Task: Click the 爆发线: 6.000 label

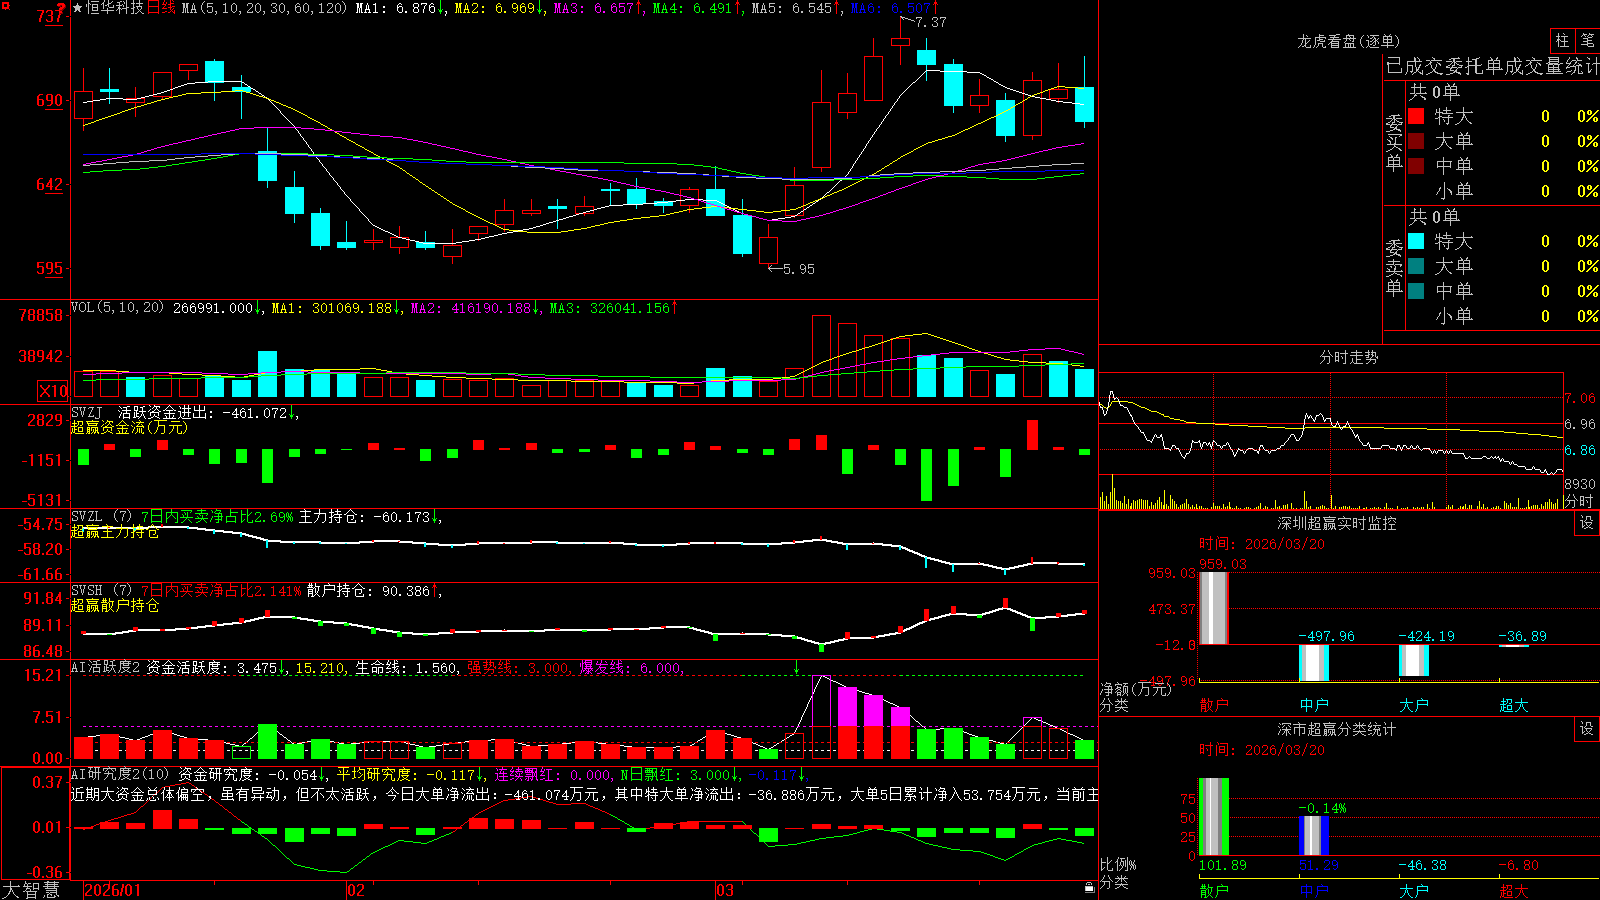Action: pyautogui.click(x=630, y=667)
